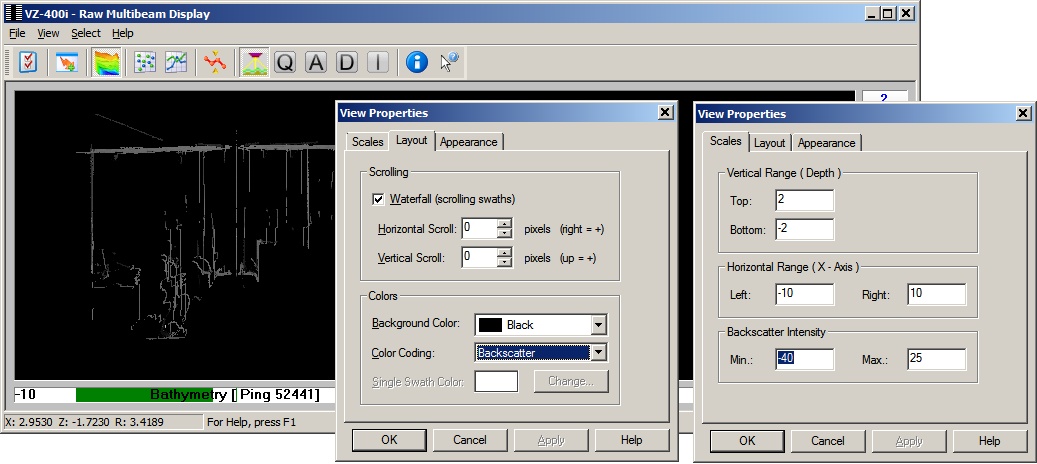Decrease Vertical Scroll with down spinner arrow
This screenshot has height=464, width=1037.
pyautogui.click(x=504, y=263)
